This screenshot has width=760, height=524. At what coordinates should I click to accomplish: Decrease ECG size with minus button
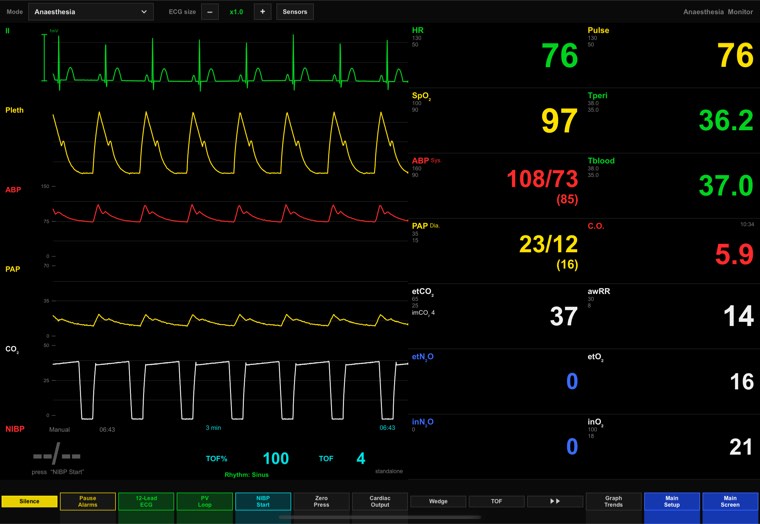[210, 12]
